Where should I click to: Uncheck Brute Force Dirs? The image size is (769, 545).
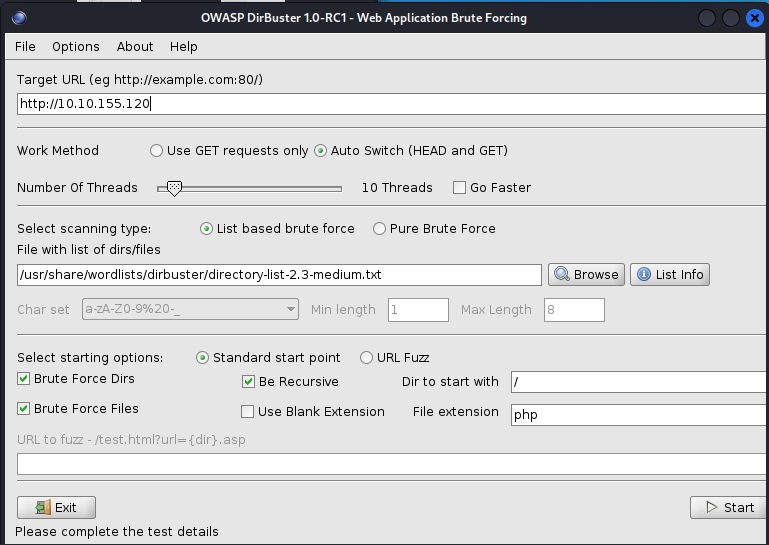[24, 380]
